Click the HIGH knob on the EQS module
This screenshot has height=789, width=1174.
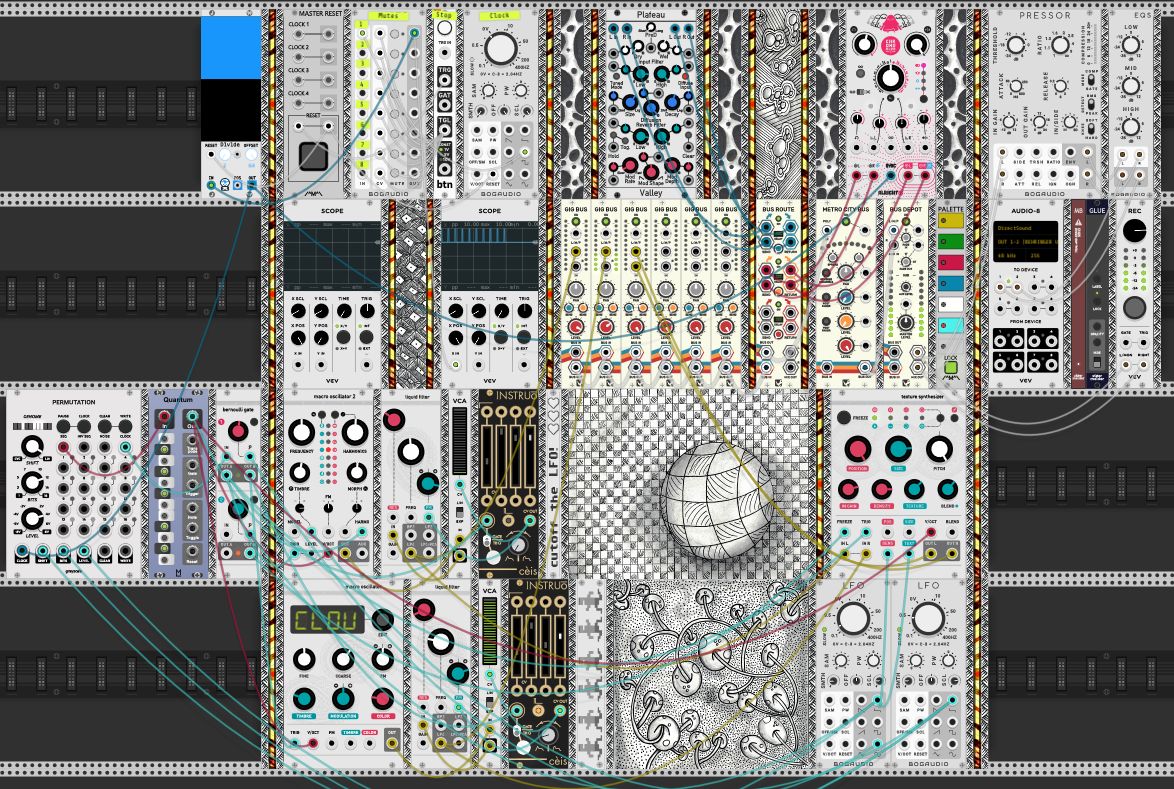click(x=1131, y=127)
